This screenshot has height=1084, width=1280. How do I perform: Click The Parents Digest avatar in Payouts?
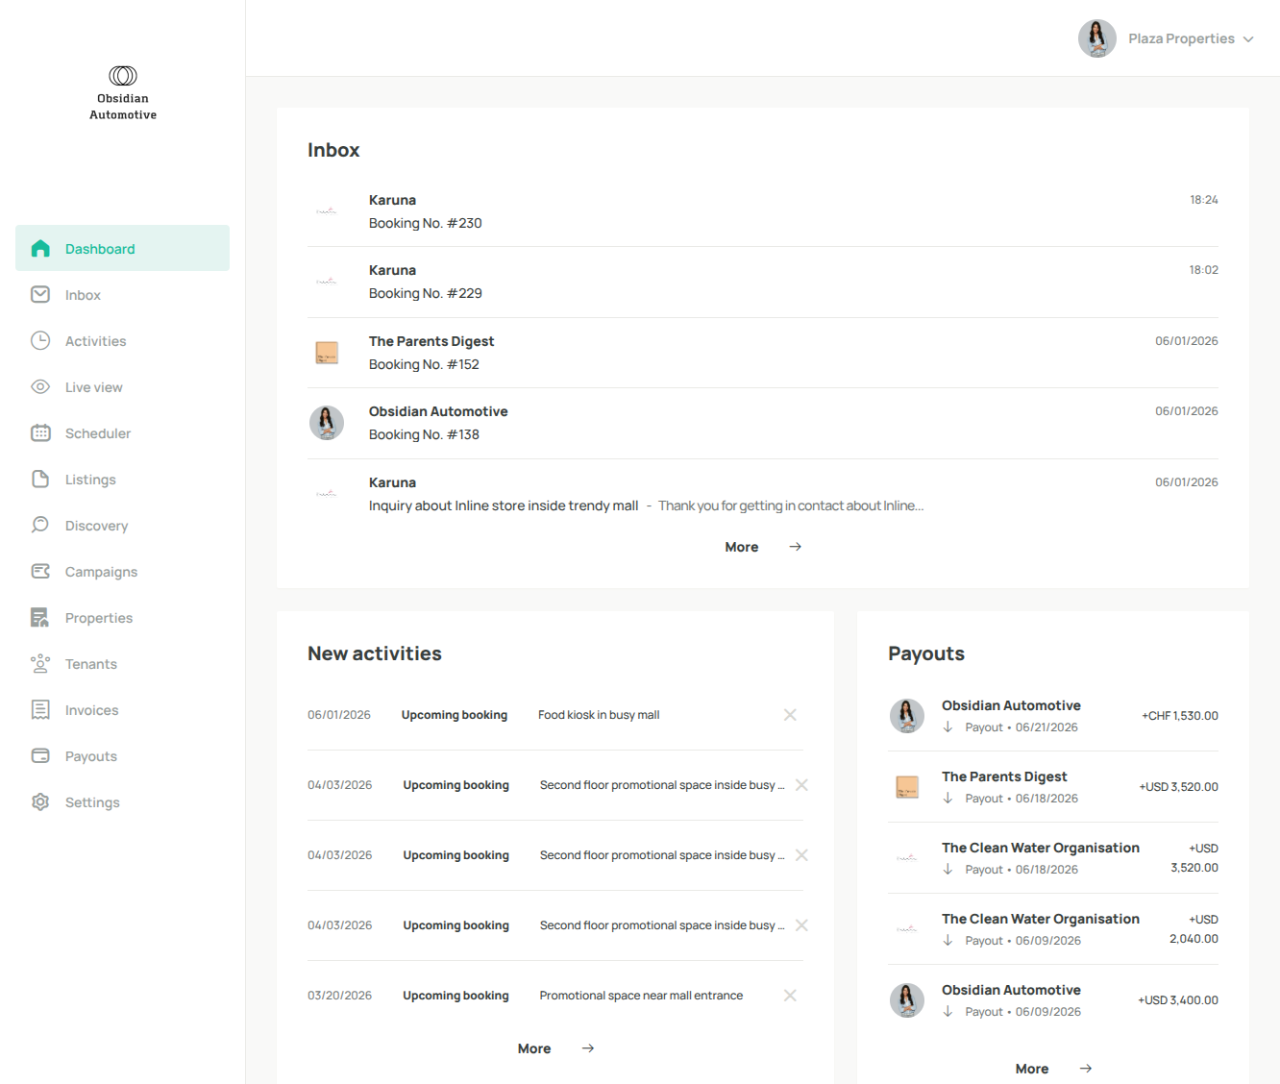907,787
